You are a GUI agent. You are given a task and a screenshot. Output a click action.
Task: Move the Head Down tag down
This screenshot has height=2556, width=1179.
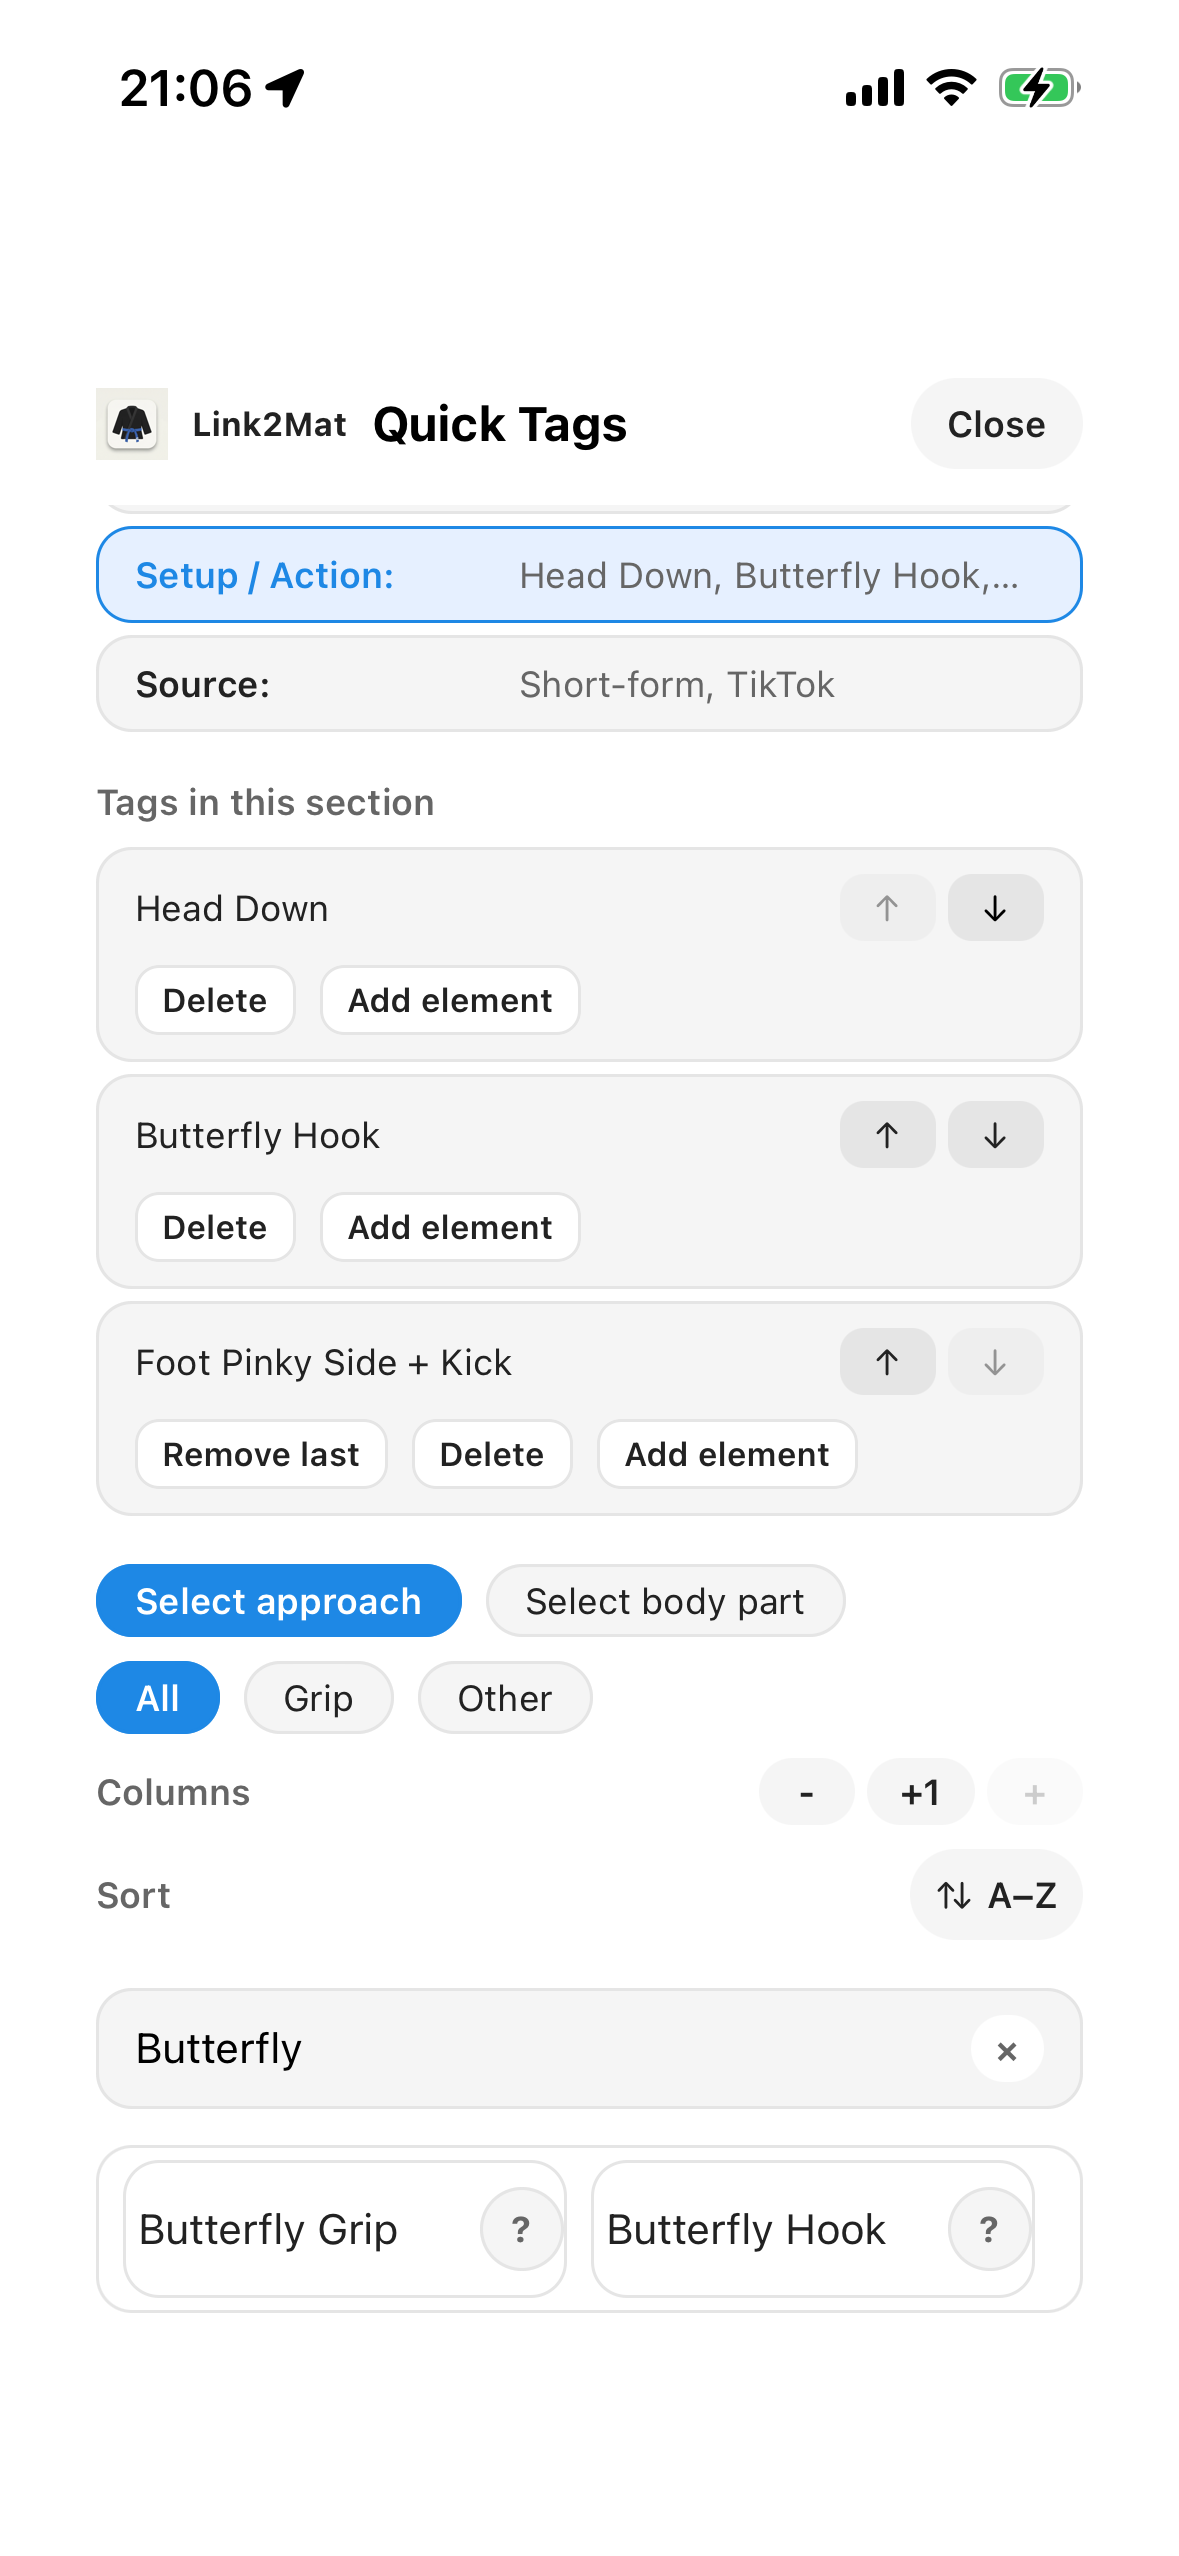pos(995,907)
